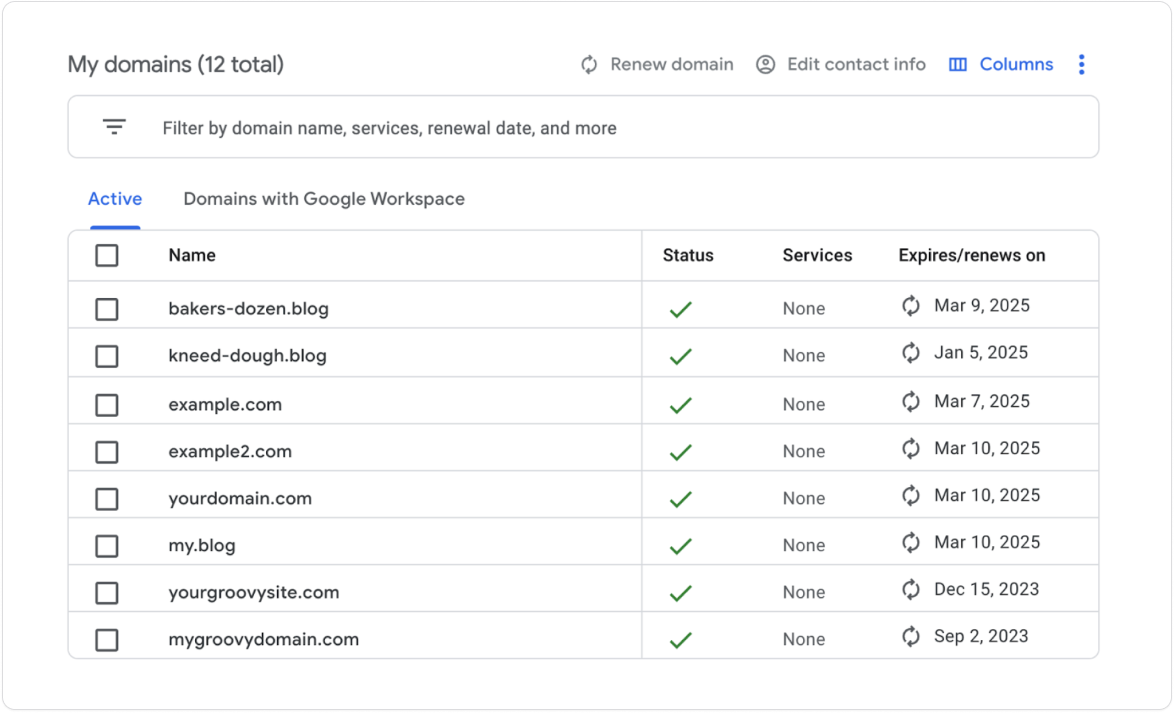
Task: Click status checkmark for example.com
Action: (681, 405)
